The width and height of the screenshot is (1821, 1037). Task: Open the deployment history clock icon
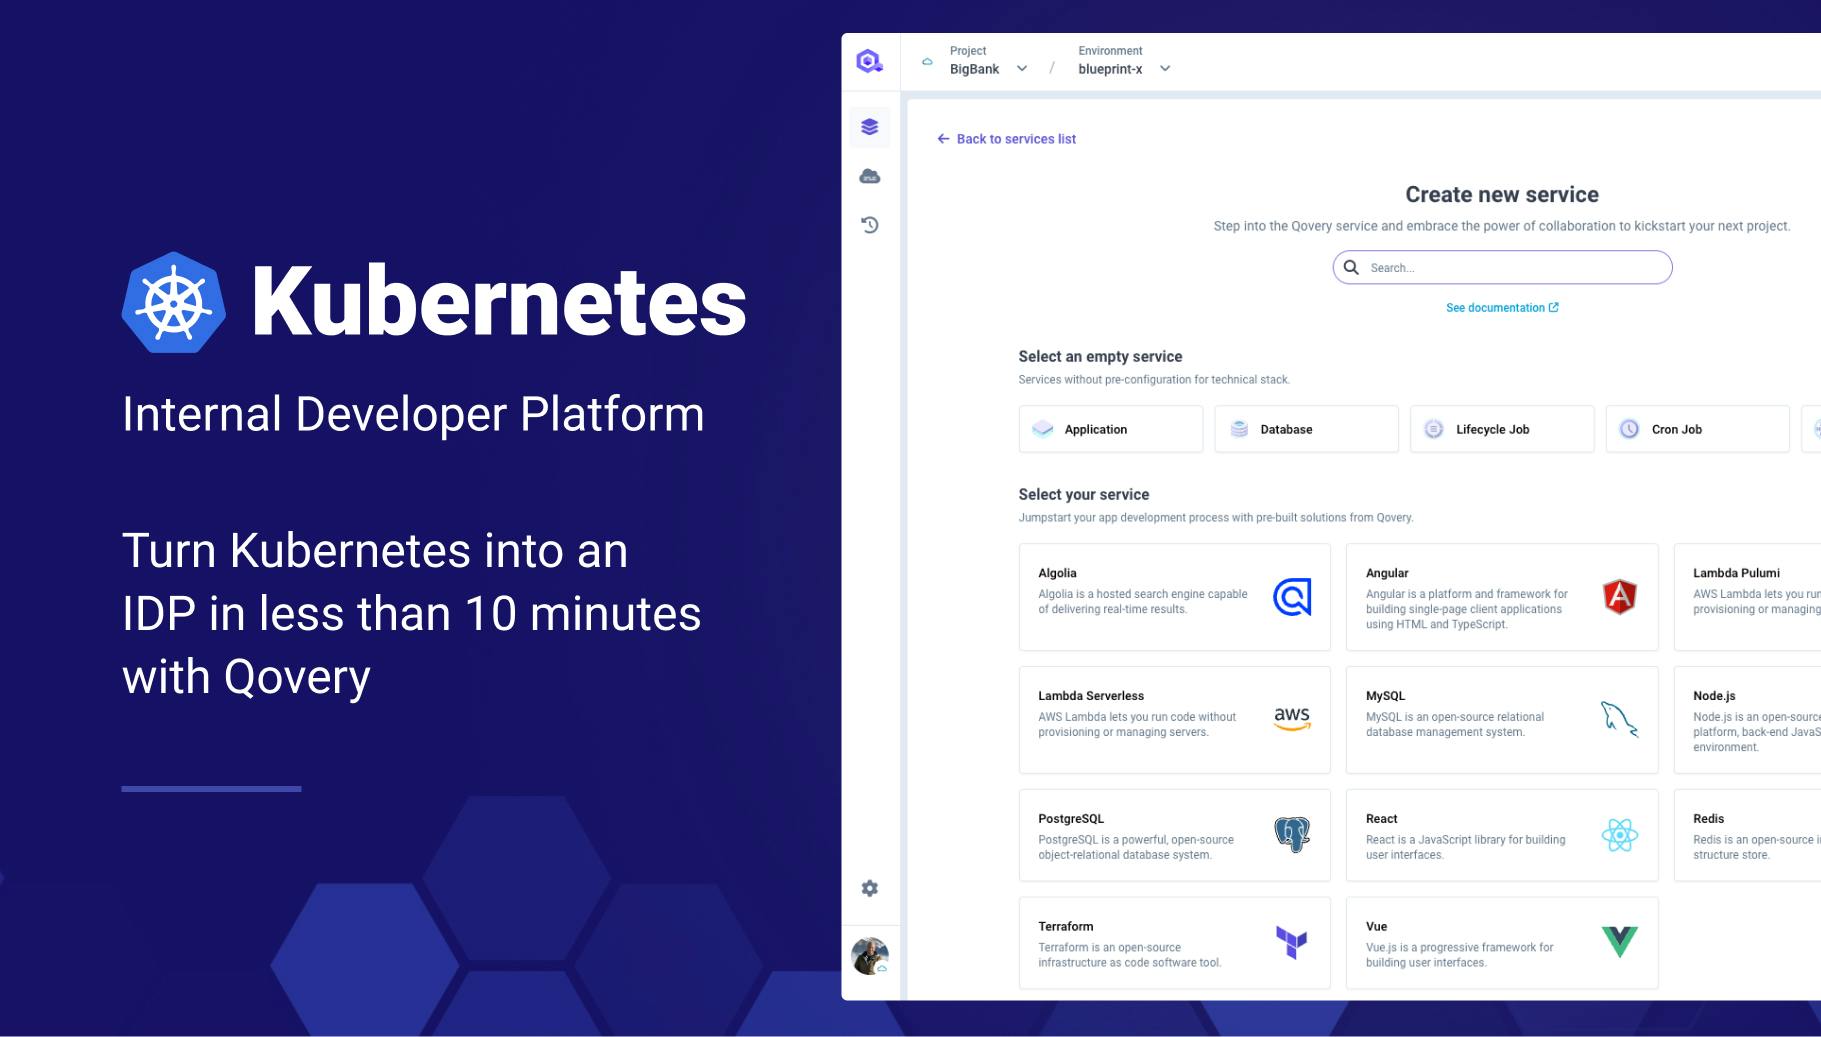point(869,225)
